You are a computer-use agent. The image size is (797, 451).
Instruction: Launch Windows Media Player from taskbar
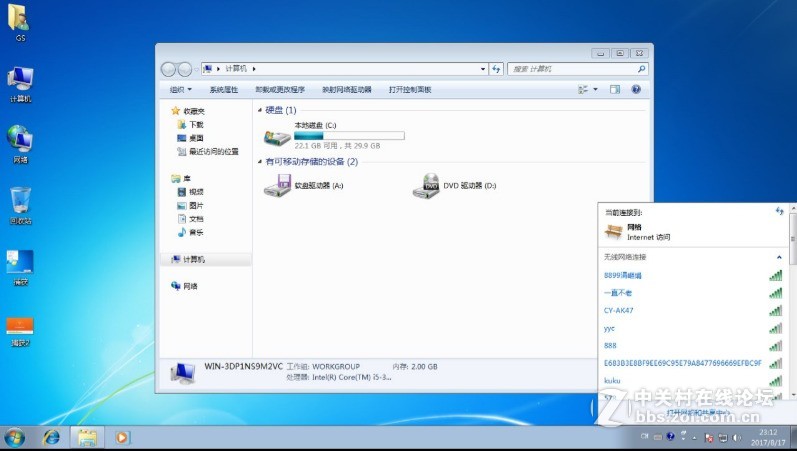click(122, 438)
